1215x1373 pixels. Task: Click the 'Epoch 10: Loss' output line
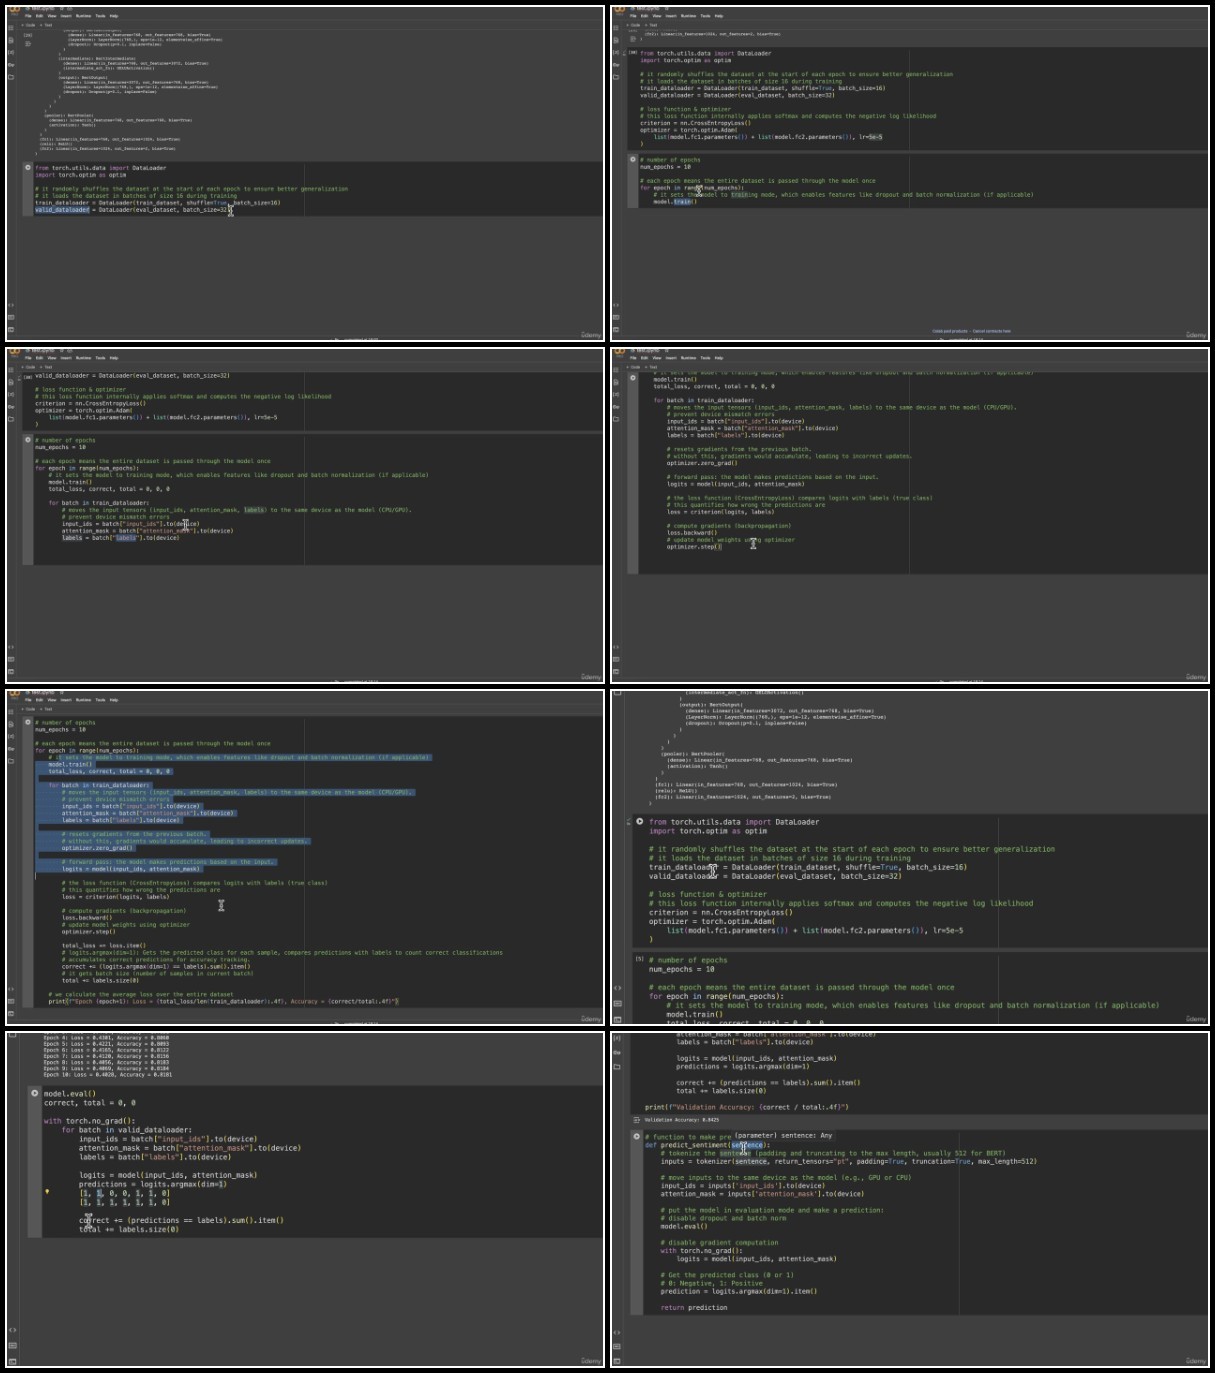click(108, 1074)
